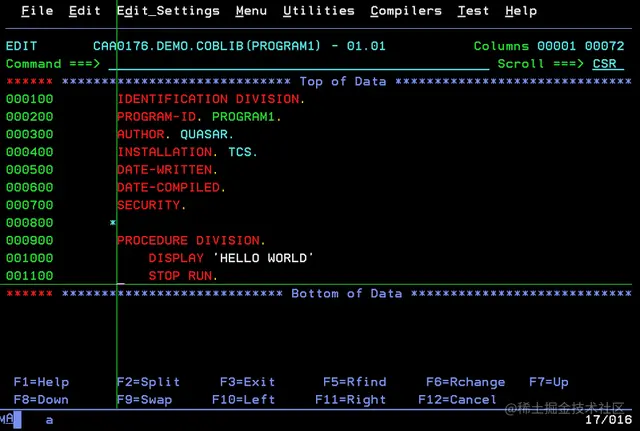This screenshot has height=431, width=640.
Task: Click line number 000700
Action: [29, 205]
